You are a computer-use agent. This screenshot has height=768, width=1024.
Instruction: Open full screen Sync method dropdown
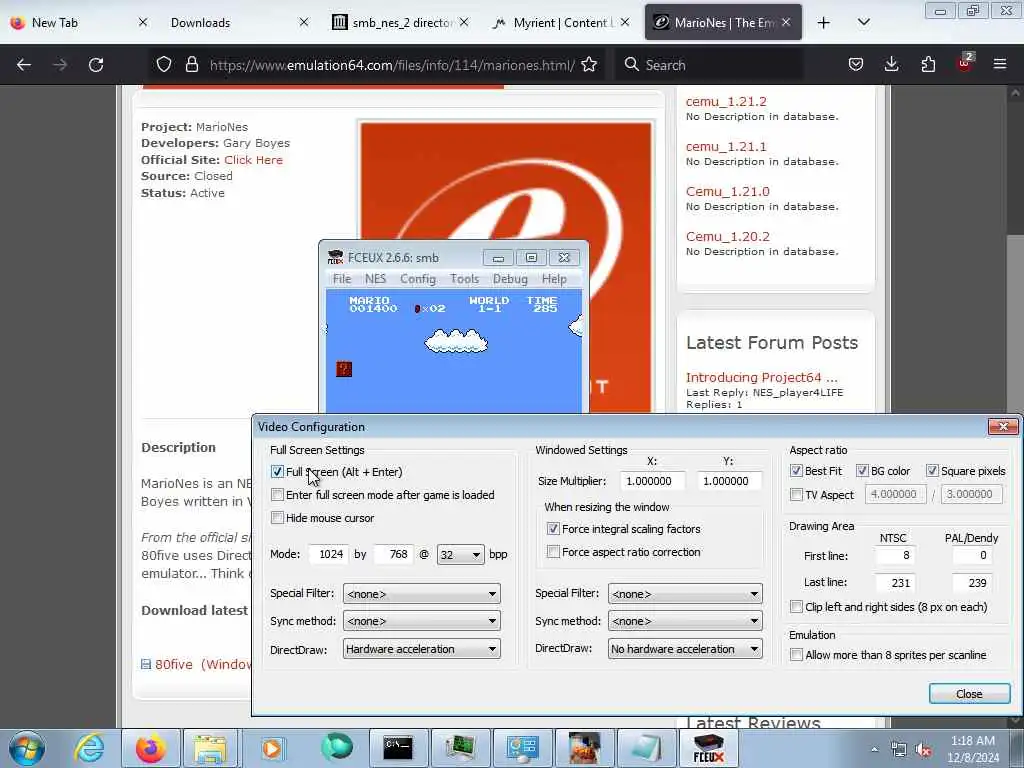(x=421, y=621)
